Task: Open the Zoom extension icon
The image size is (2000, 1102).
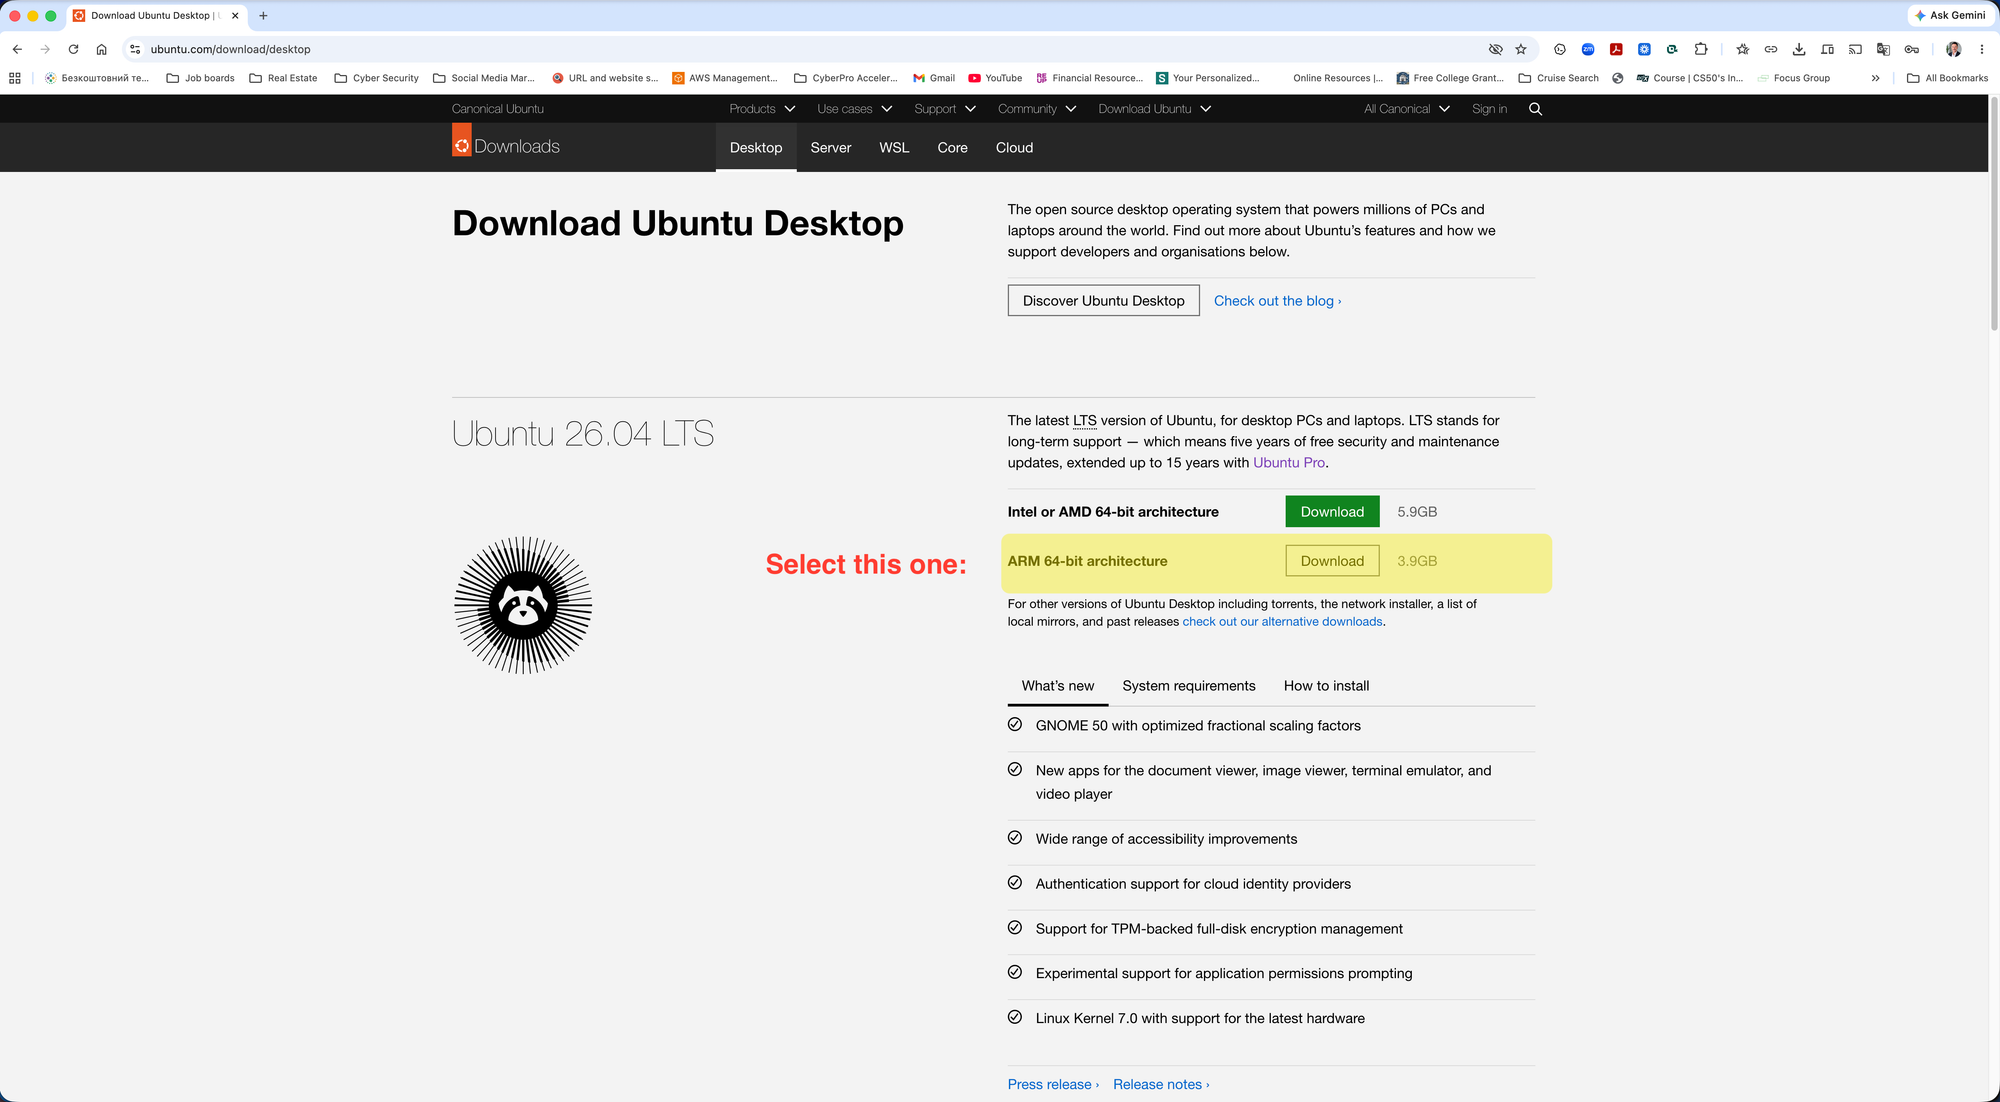Action: pos(1588,49)
